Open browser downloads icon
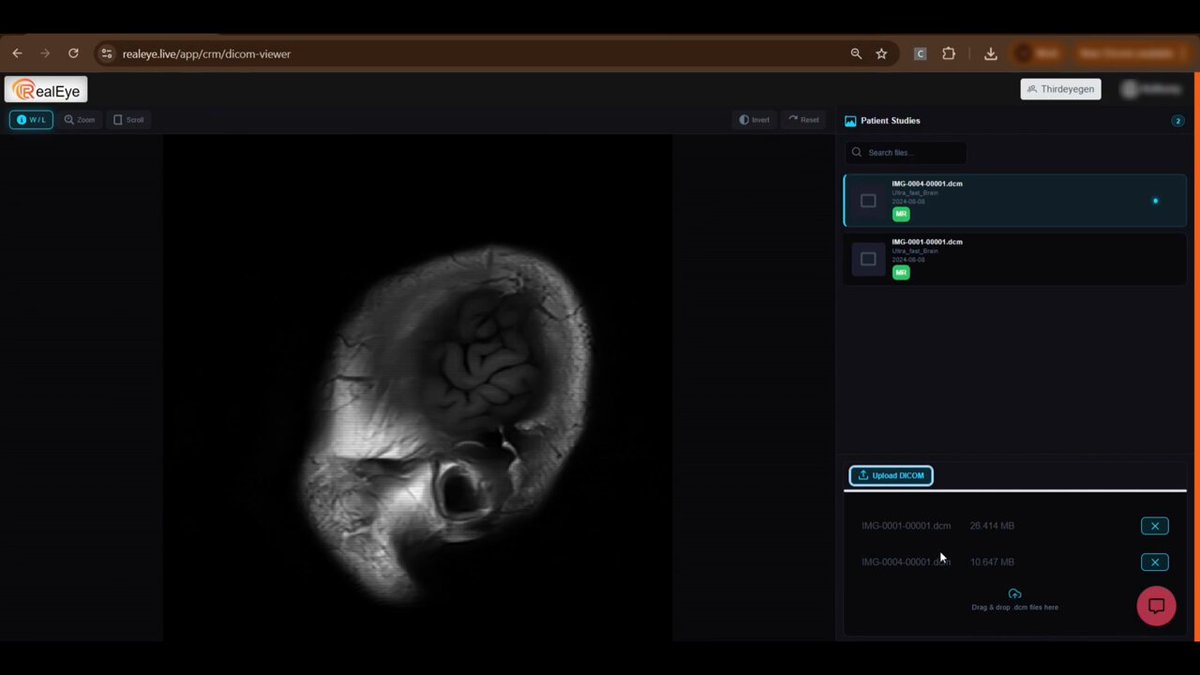 990,54
